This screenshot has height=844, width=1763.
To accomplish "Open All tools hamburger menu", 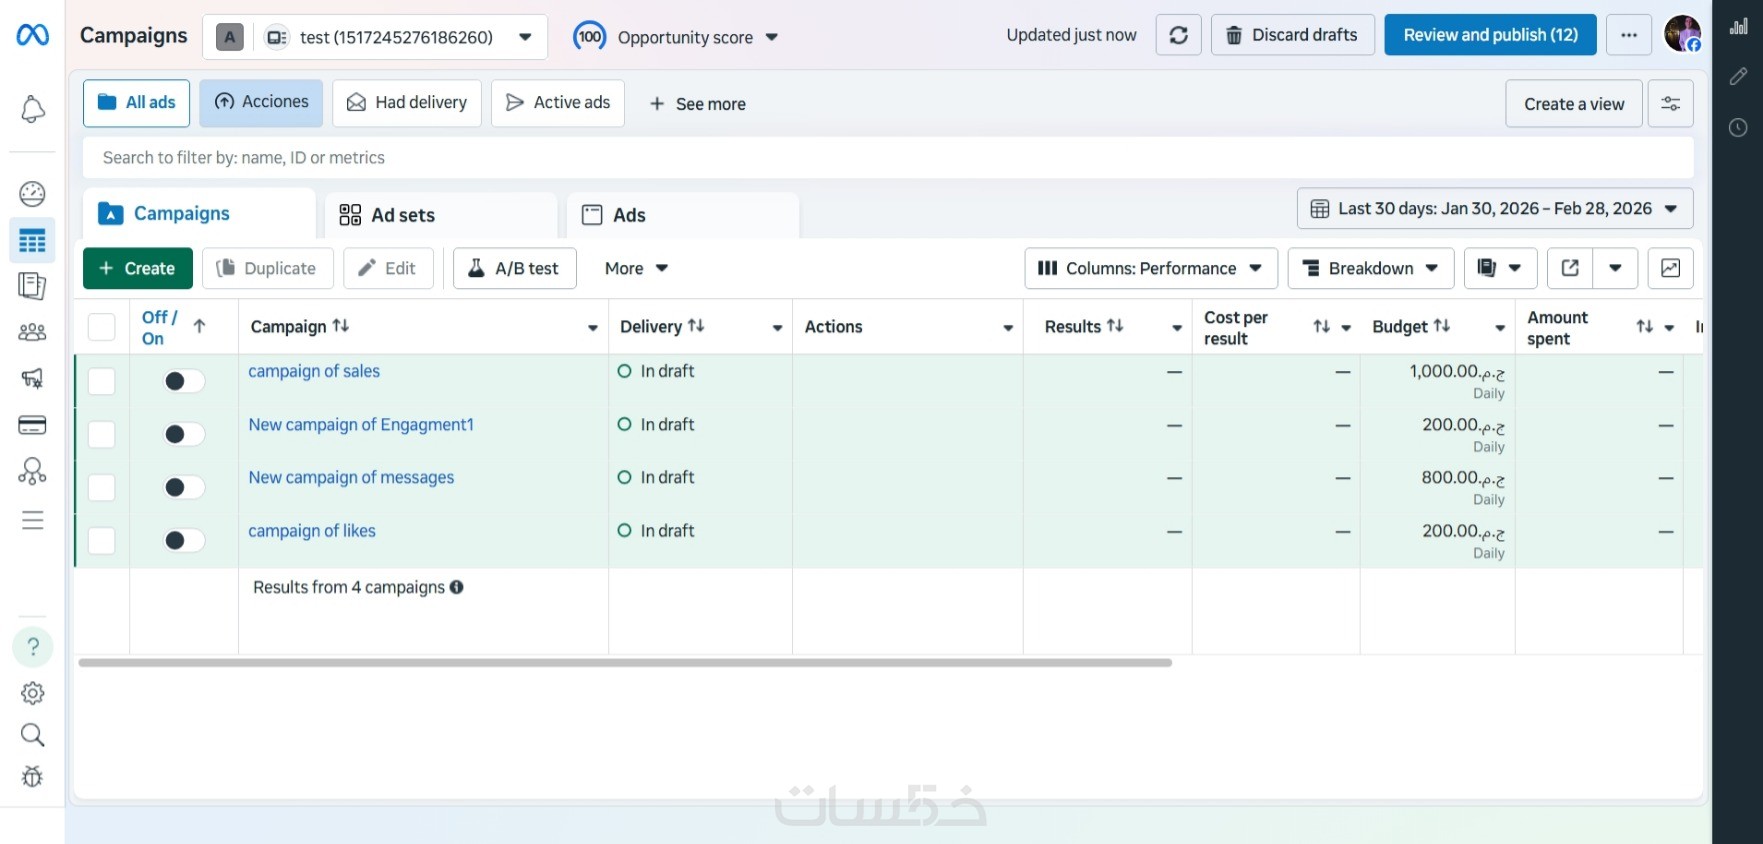I will point(32,520).
